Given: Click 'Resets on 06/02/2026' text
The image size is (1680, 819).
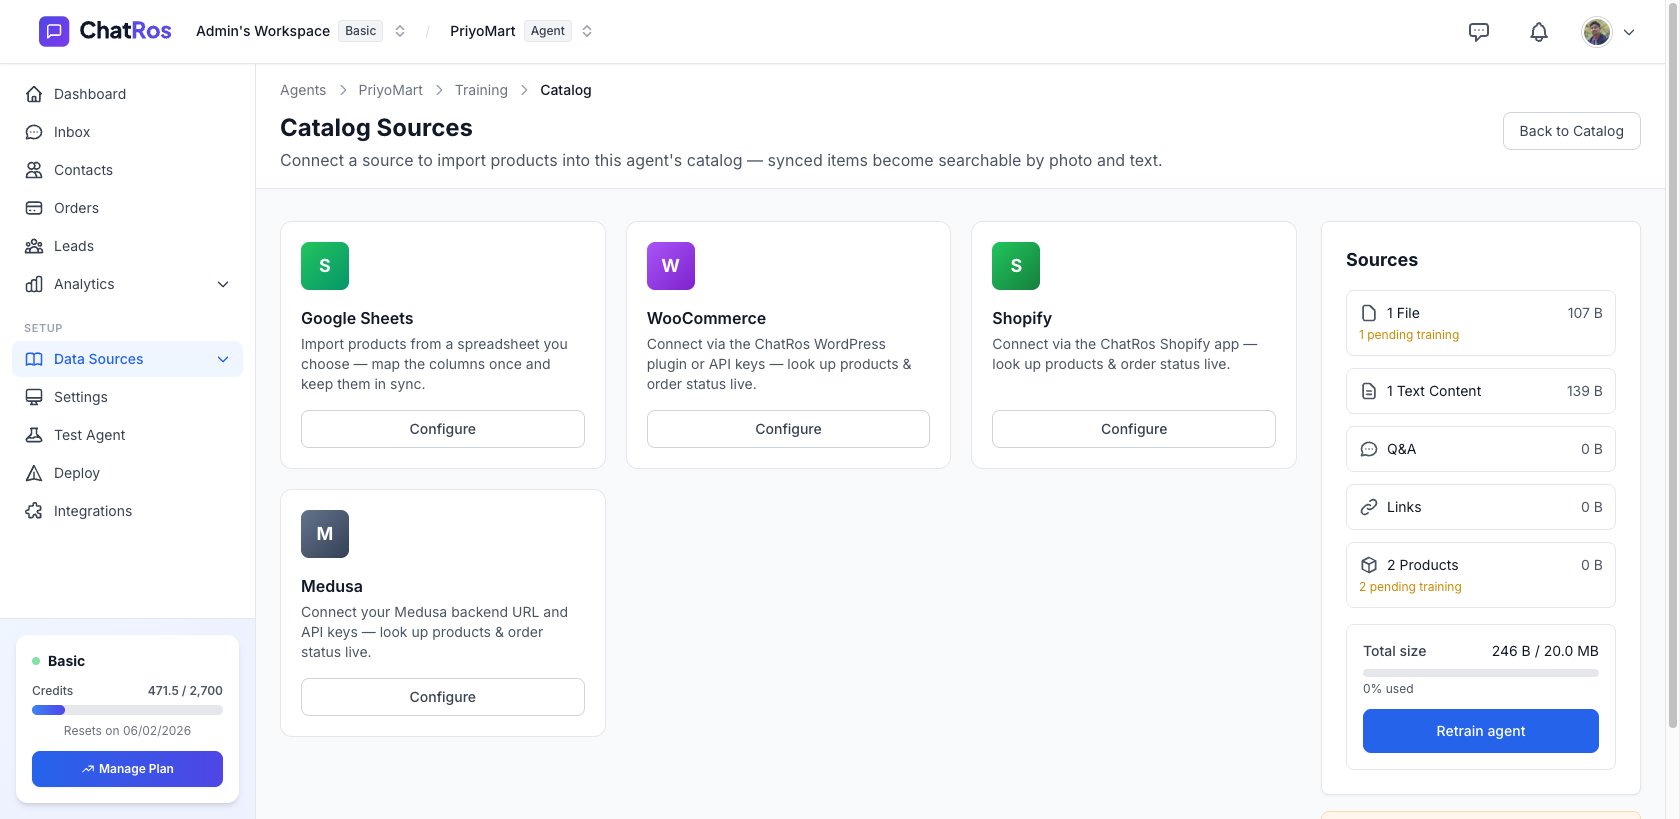Looking at the screenshot, I should (127, 731).
